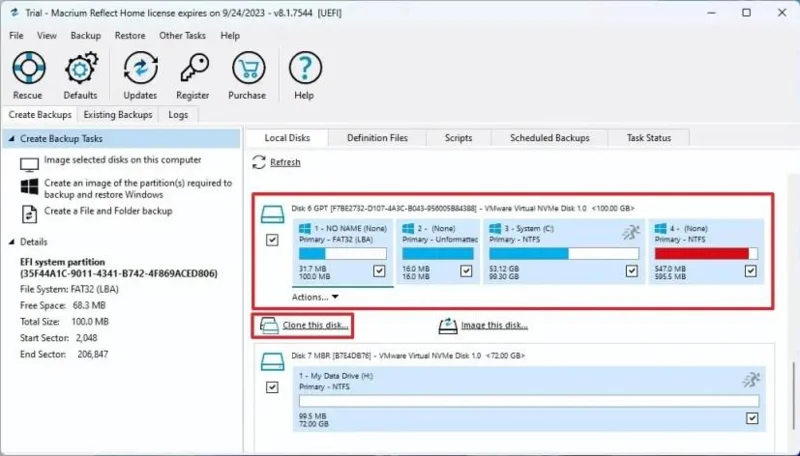Uncheck partition 4 NTFS checkbox
Viewport: 800px width, 456px height.
[751, 270]
